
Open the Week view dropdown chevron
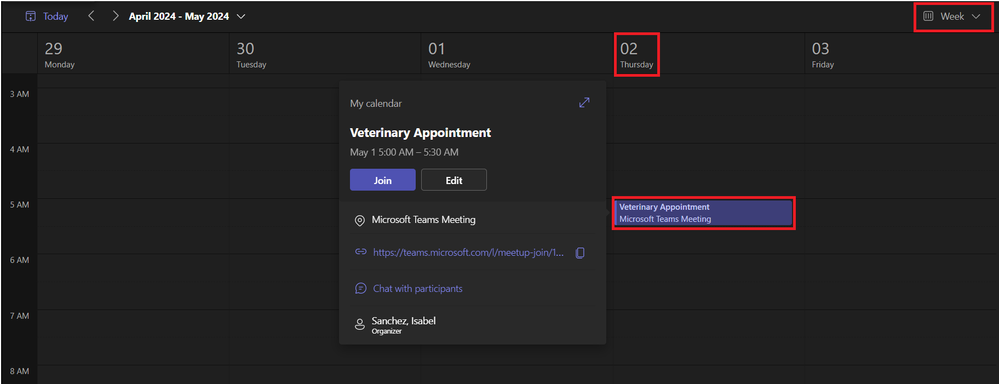[976, 17]
